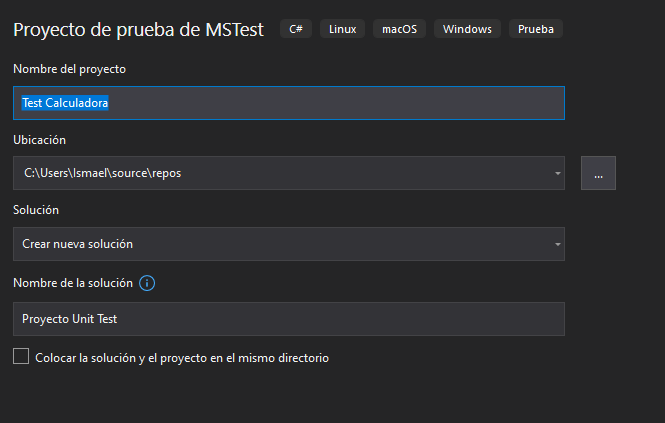Screen dimensions: 665x423
Task: Click the C# language tag
Action: [x=296, y=29]
